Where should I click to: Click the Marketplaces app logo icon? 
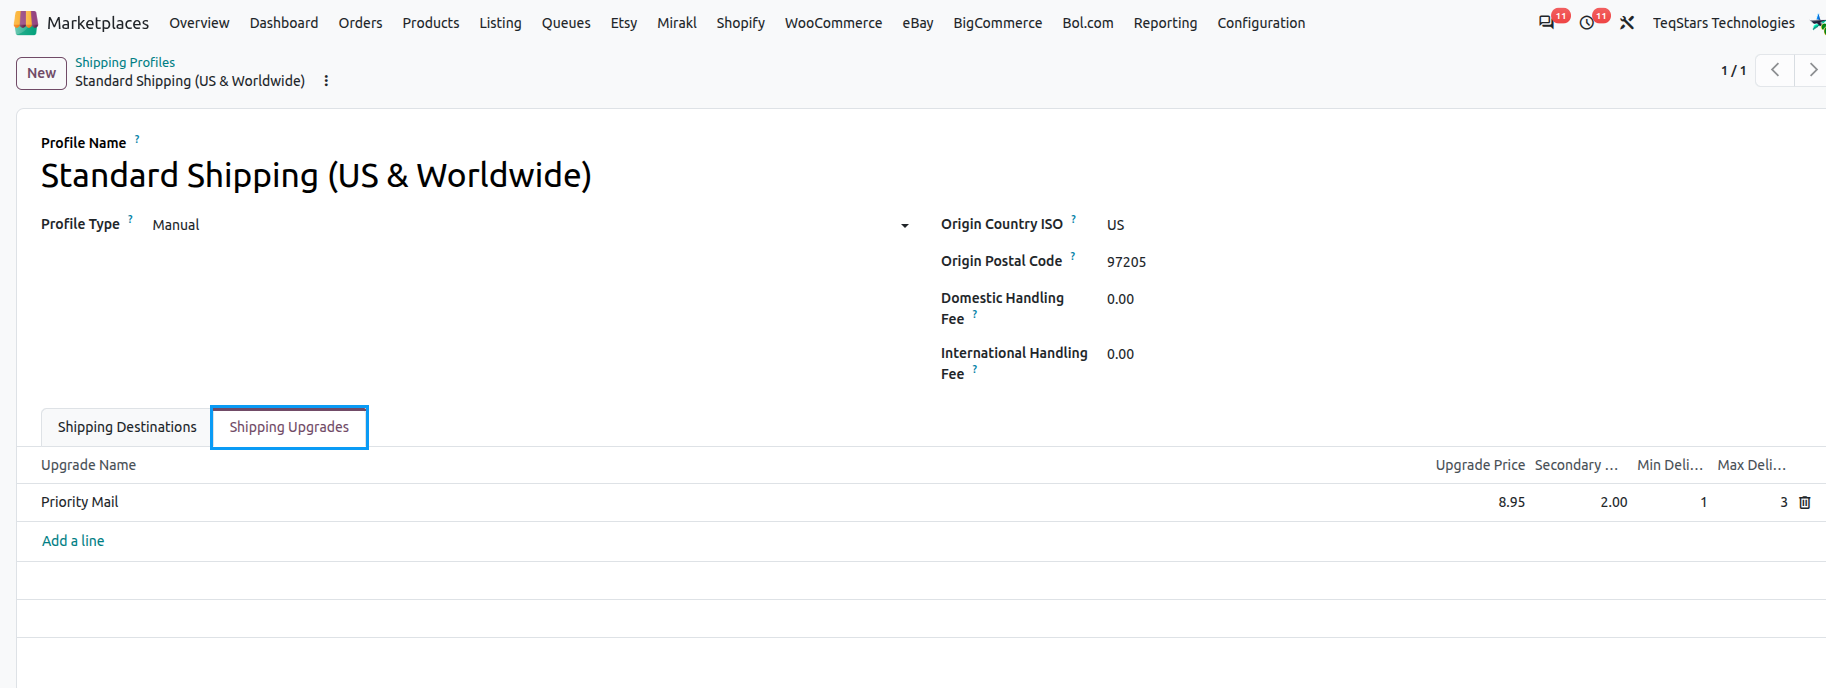tap(26, 23)
